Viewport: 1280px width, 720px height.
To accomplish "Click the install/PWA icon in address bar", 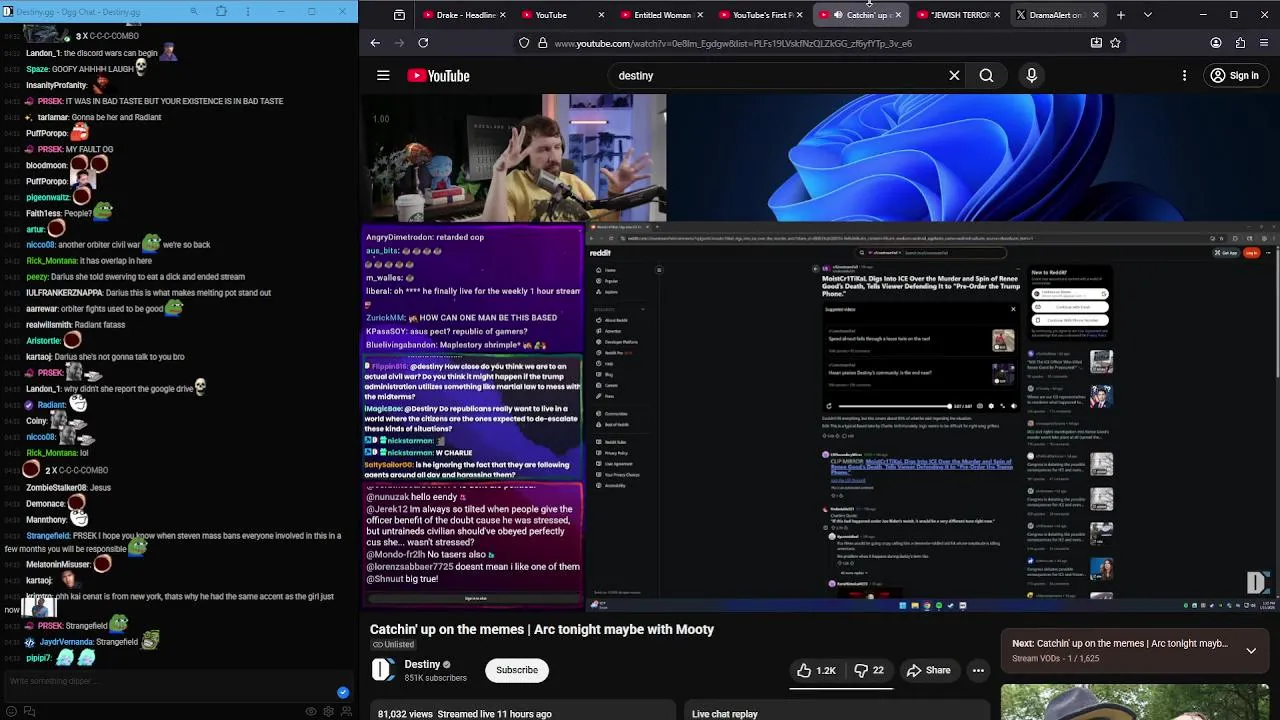I will click(1096, 43).
